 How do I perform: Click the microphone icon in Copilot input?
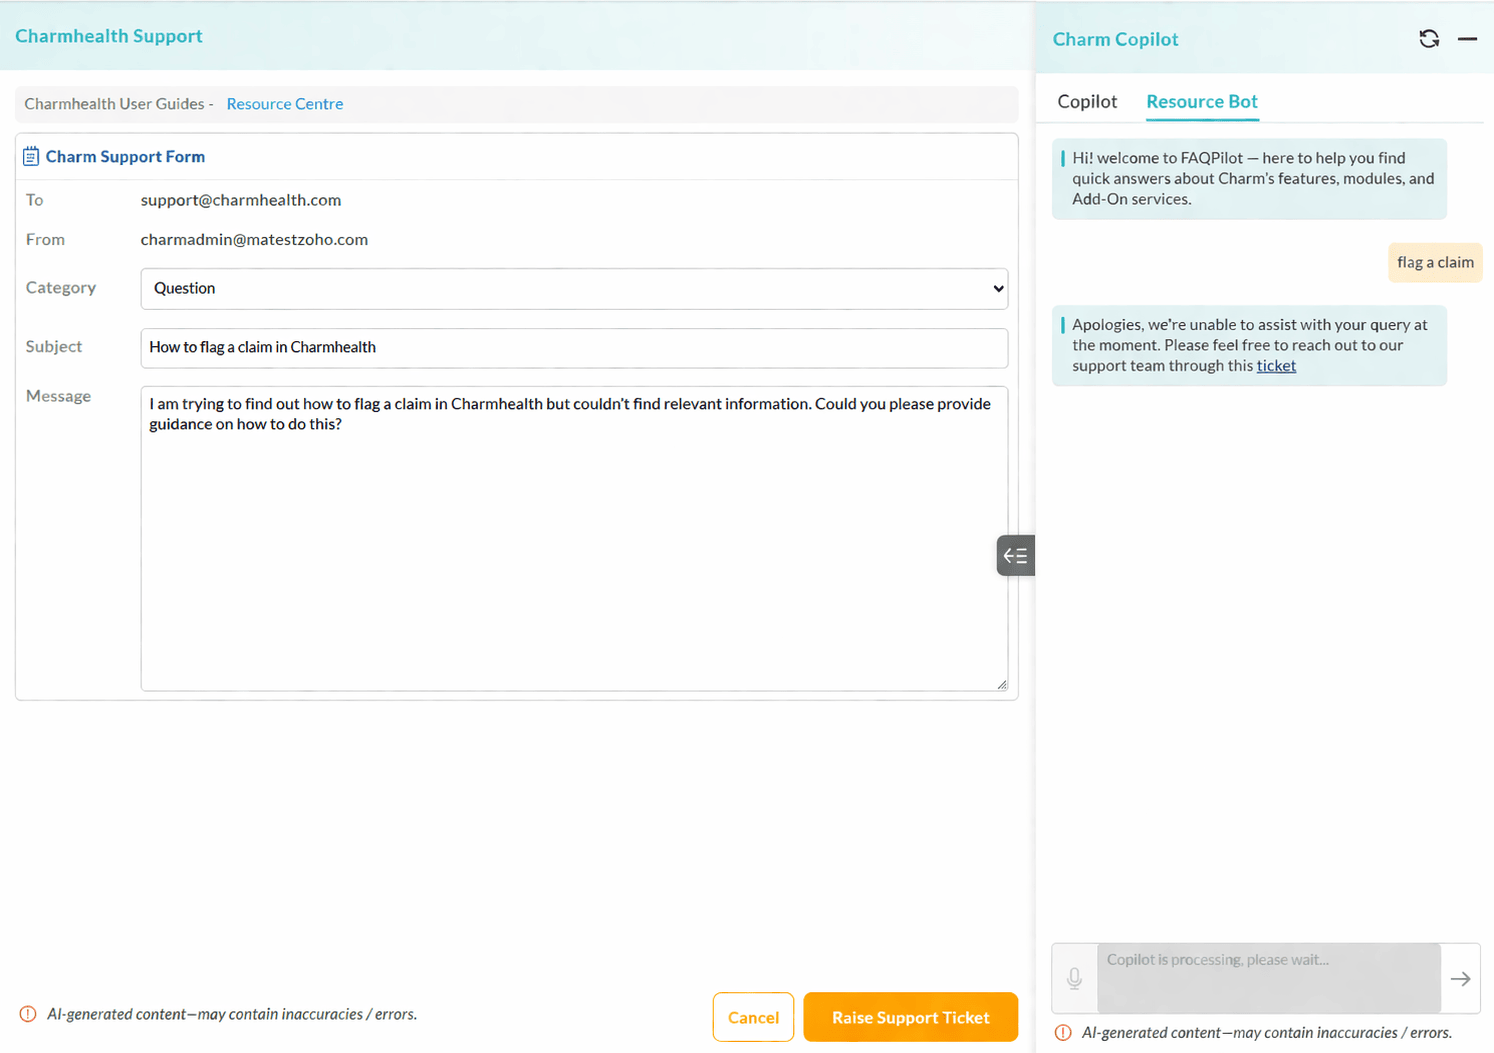pyautogui.click(x=1074, y=978)
